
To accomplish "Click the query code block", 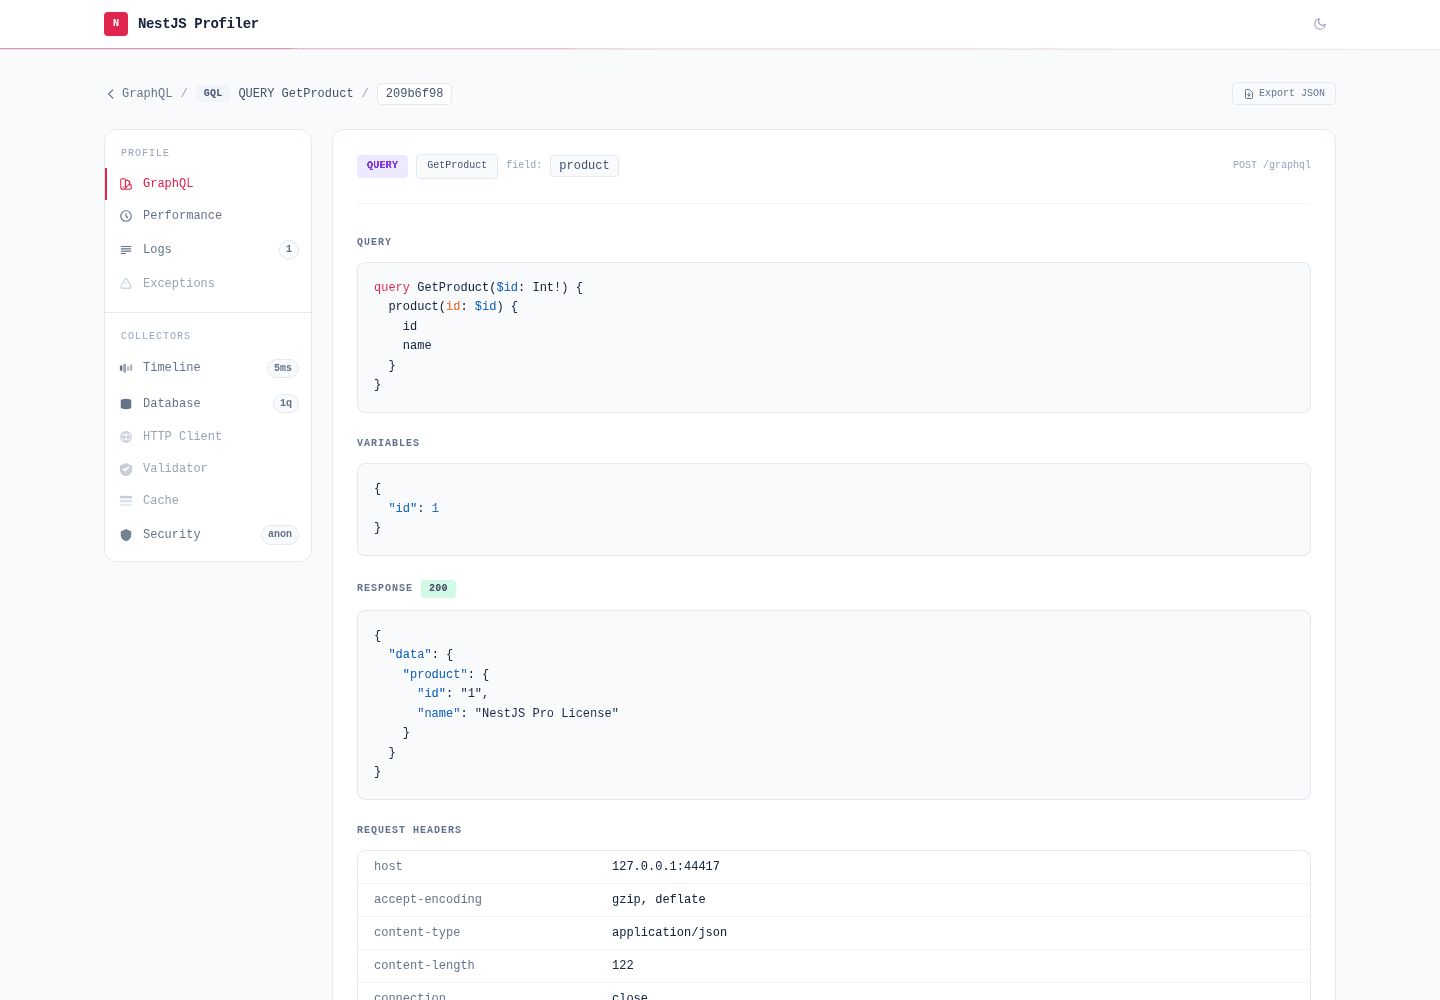I will click(834, 338).
